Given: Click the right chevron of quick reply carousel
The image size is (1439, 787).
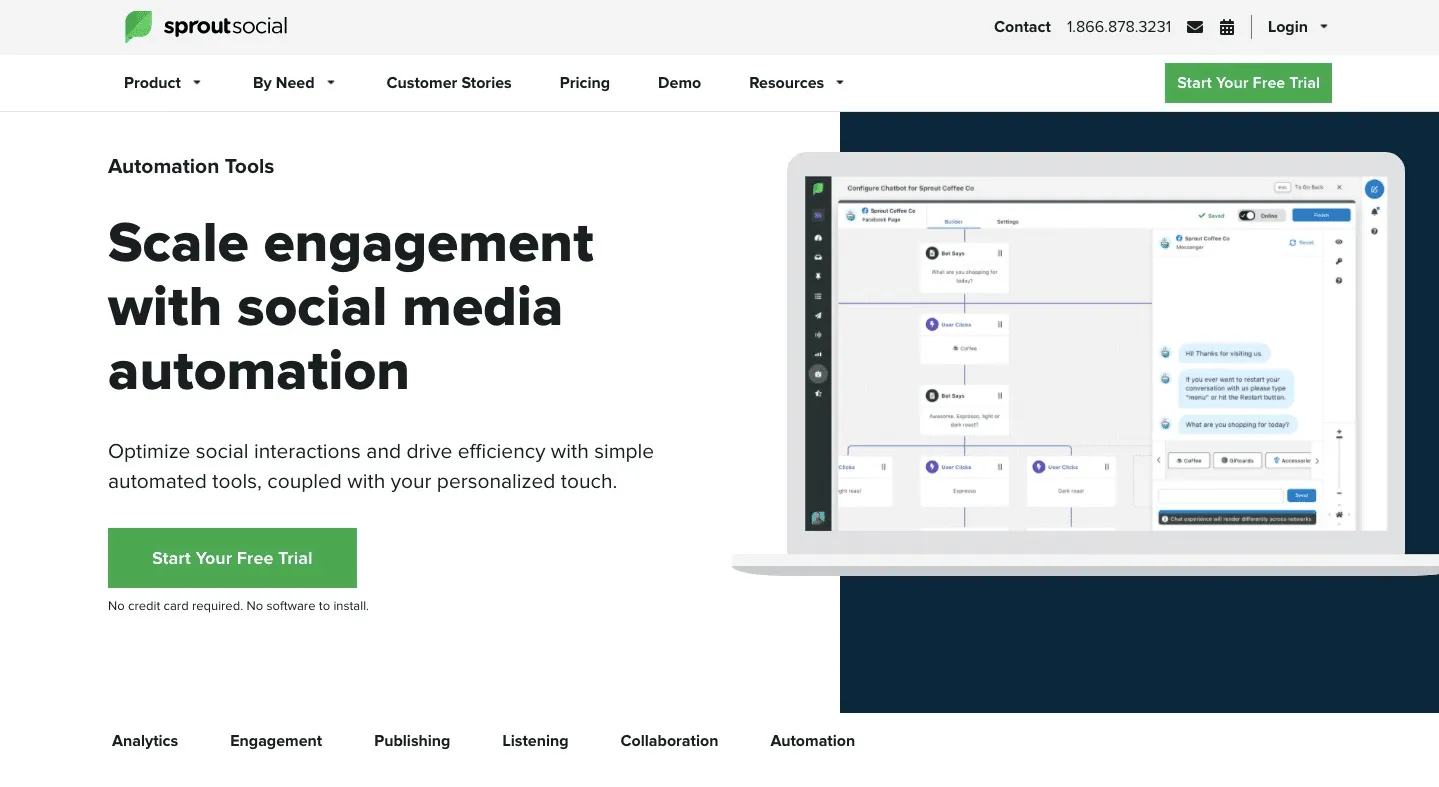Looking at the screenshot, I should 1317,461.
